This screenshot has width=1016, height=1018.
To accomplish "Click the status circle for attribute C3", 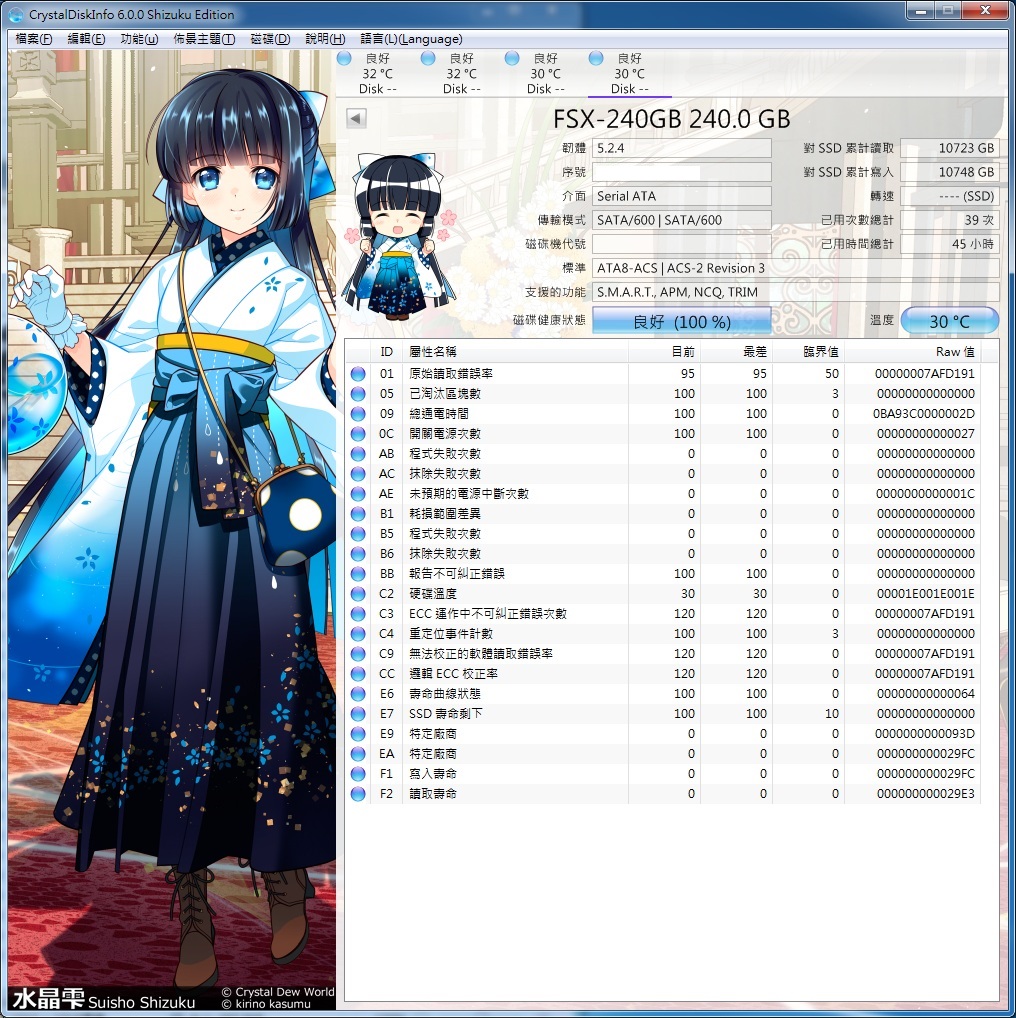I will (x=358, y=614).
